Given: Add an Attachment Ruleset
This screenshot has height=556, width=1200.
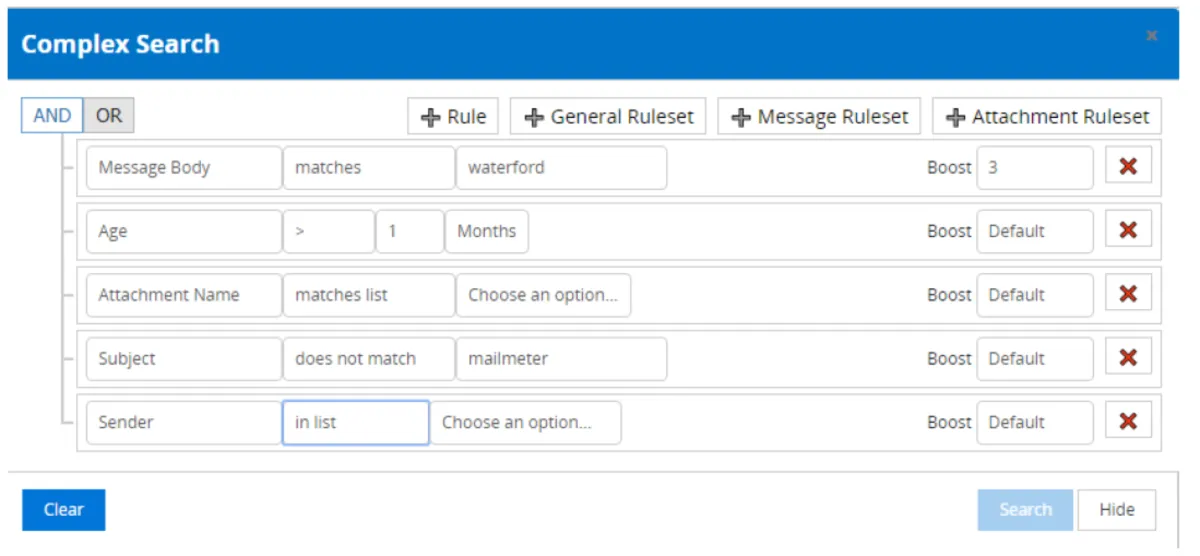Looking at the screenshot, I should pyautogui.click(x=1047, y=117).
